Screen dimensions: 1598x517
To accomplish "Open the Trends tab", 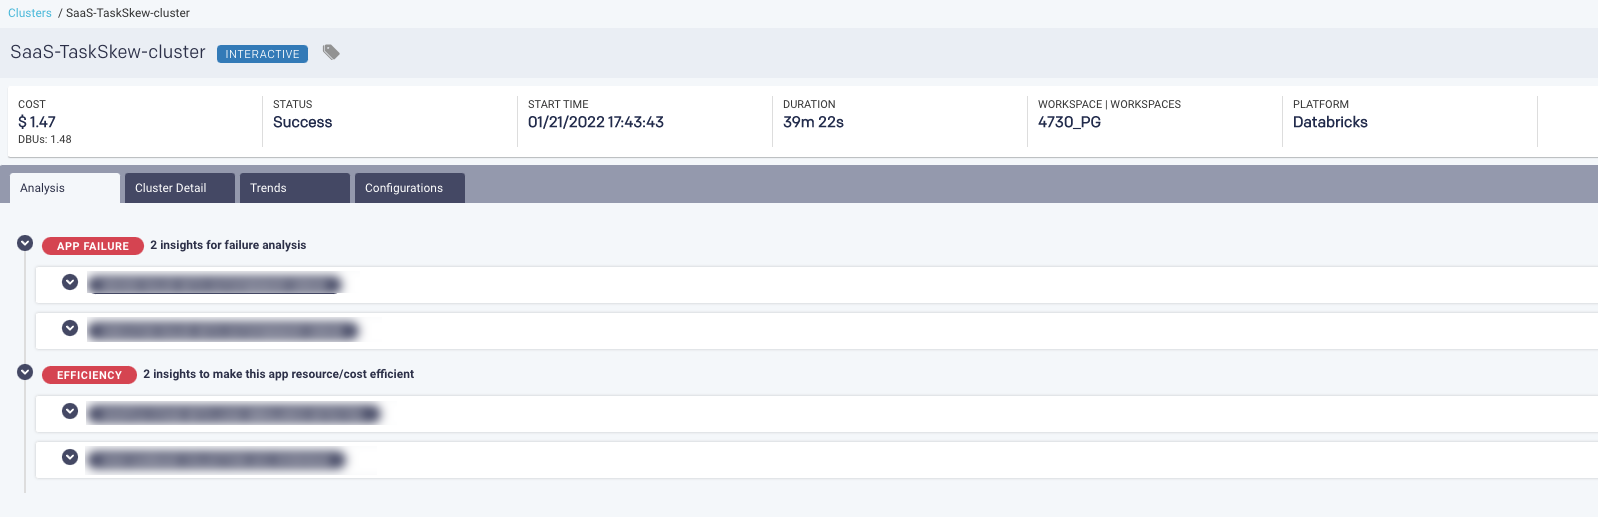I will click(x=294, y=188).
